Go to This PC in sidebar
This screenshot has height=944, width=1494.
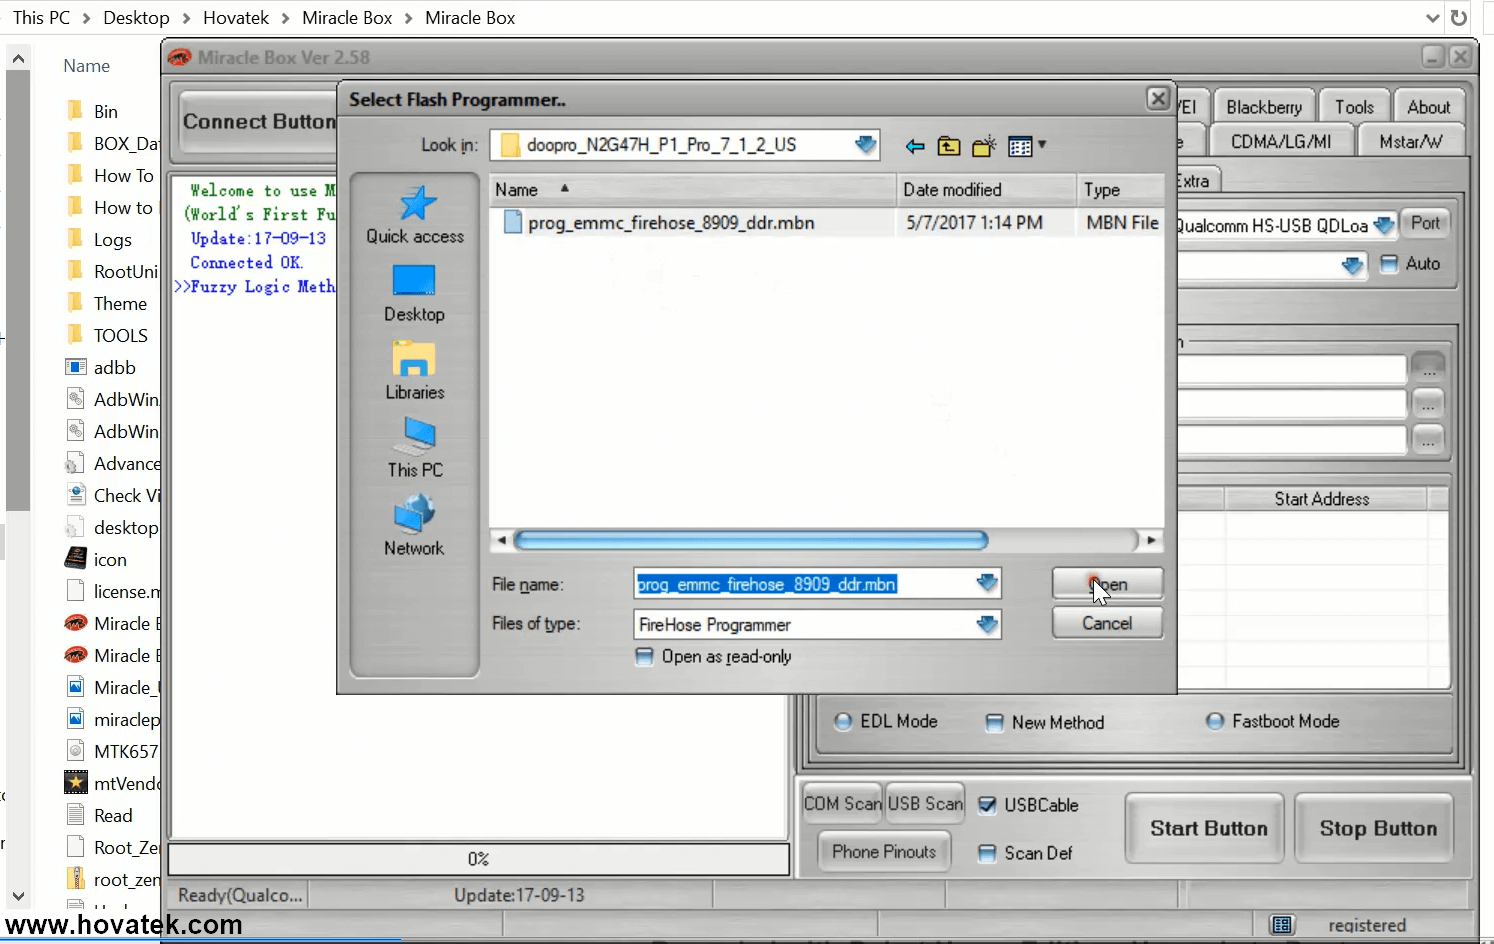[415, 448]
